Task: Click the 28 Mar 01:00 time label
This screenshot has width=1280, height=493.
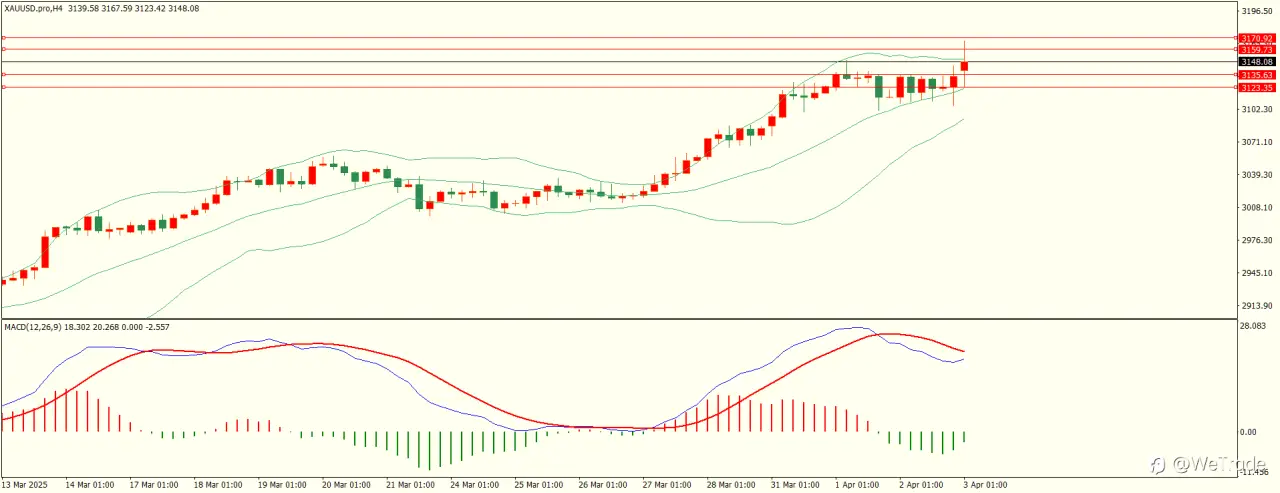Action: (731, 485)
